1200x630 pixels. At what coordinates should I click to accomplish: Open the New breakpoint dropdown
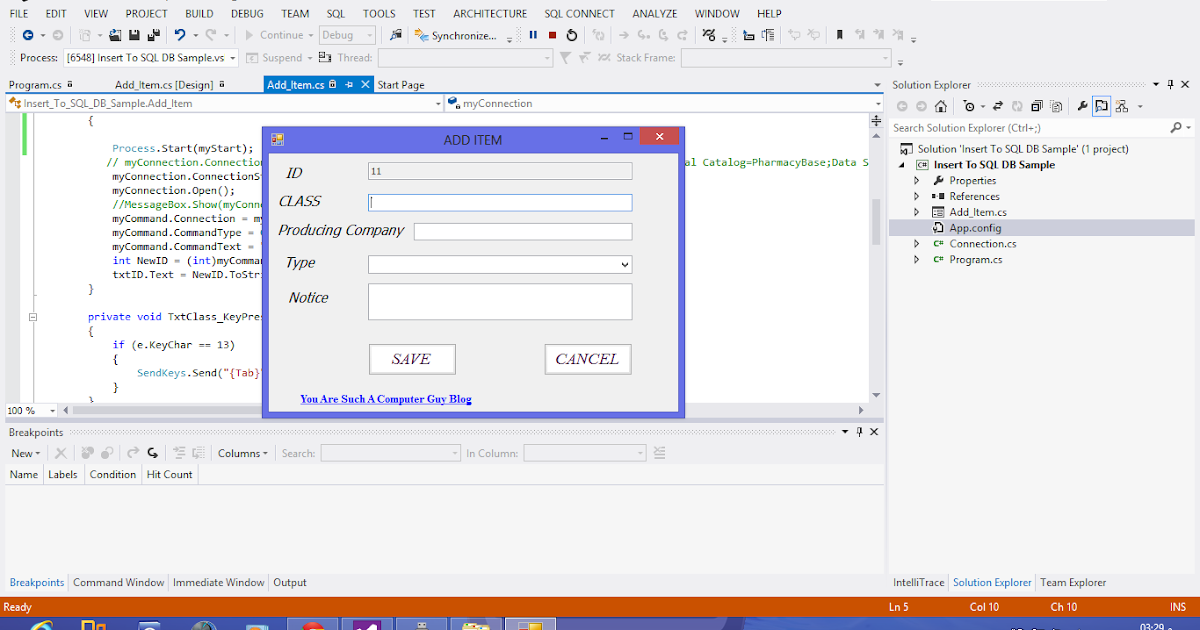tap(26, 453)
